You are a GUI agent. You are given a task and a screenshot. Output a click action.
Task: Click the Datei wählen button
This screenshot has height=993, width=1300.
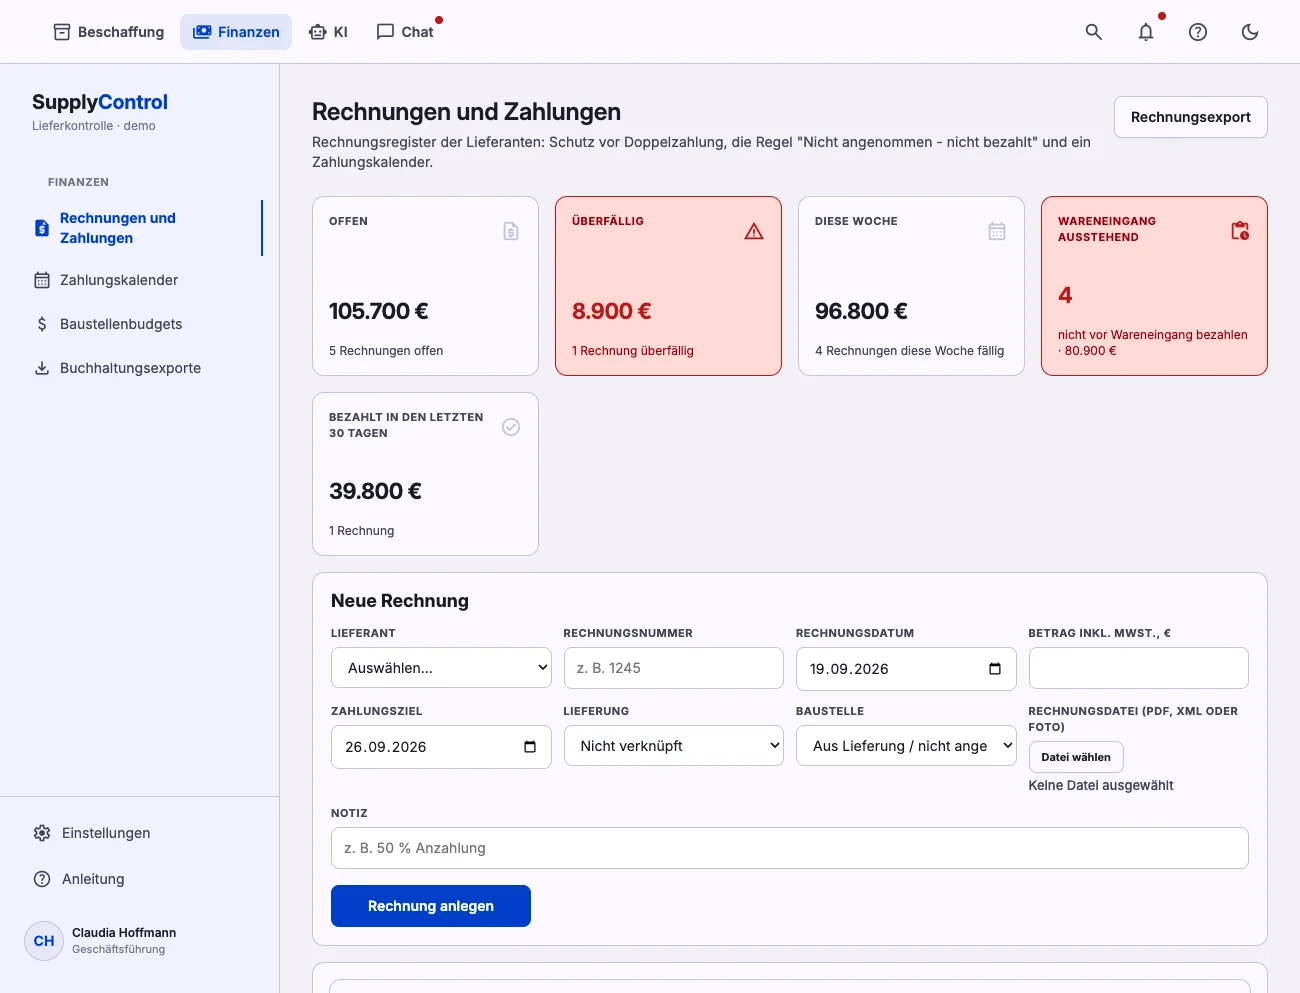click(1076, 757)
